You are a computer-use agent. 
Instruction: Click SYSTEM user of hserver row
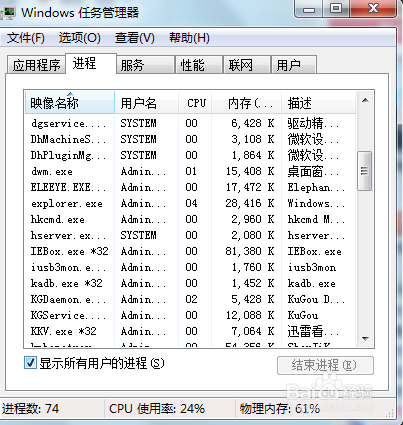pos(138,235)
